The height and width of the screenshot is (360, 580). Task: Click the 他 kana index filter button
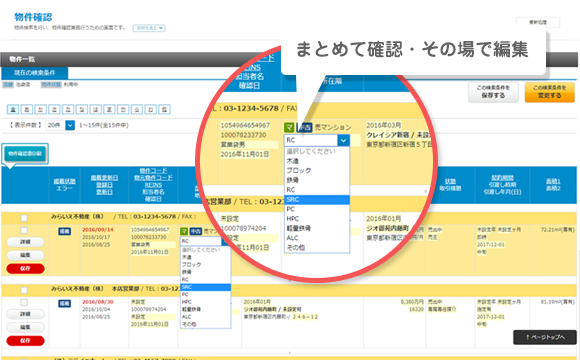[164, 110]
